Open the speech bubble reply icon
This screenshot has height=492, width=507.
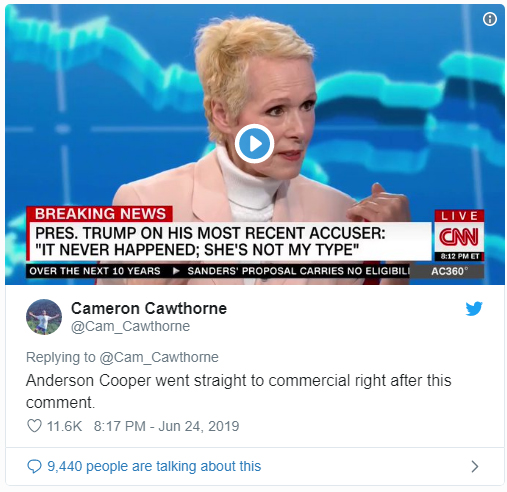pyautogui.click(x=34, y=466)
